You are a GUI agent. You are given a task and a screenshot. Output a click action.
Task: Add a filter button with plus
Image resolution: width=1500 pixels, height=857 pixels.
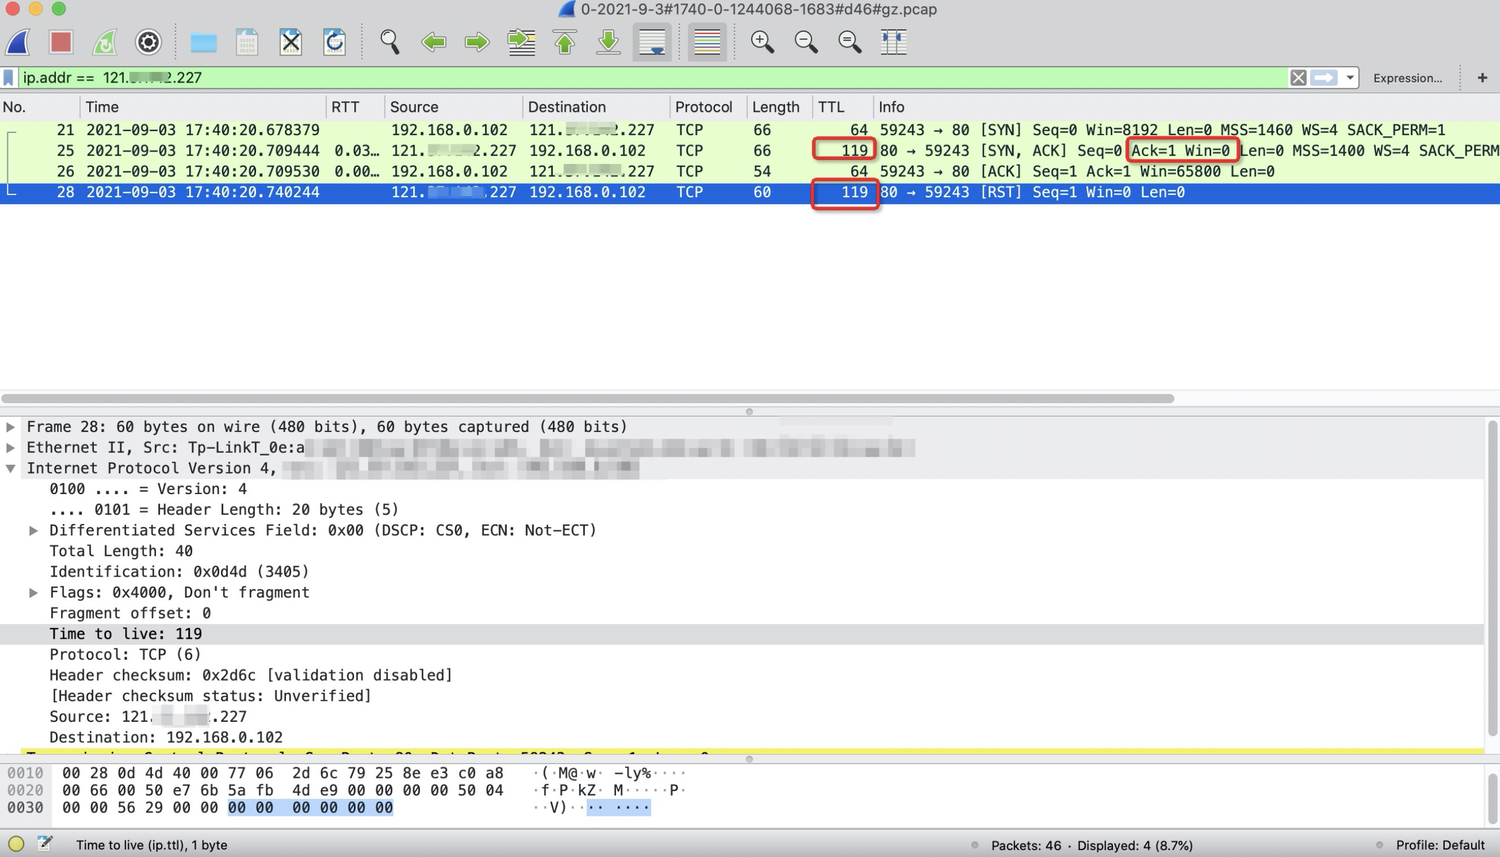[1482, 77]
